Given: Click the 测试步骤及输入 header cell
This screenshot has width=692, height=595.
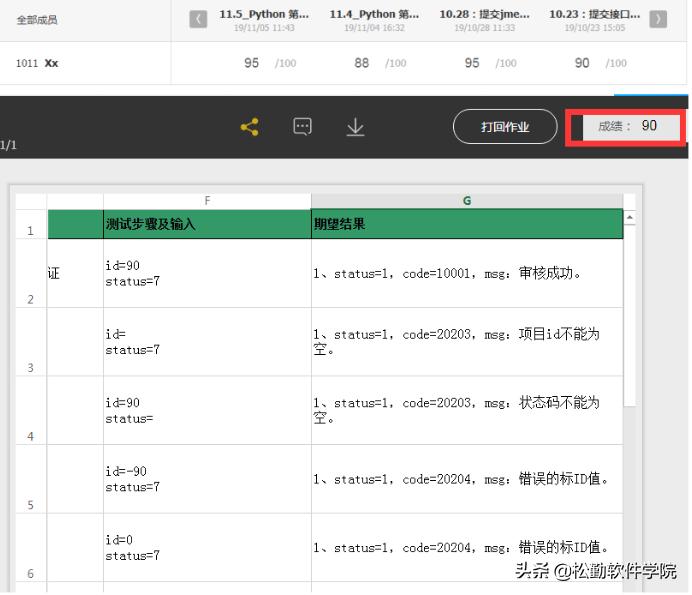Looking at the screenshot, I should (207, 224).
